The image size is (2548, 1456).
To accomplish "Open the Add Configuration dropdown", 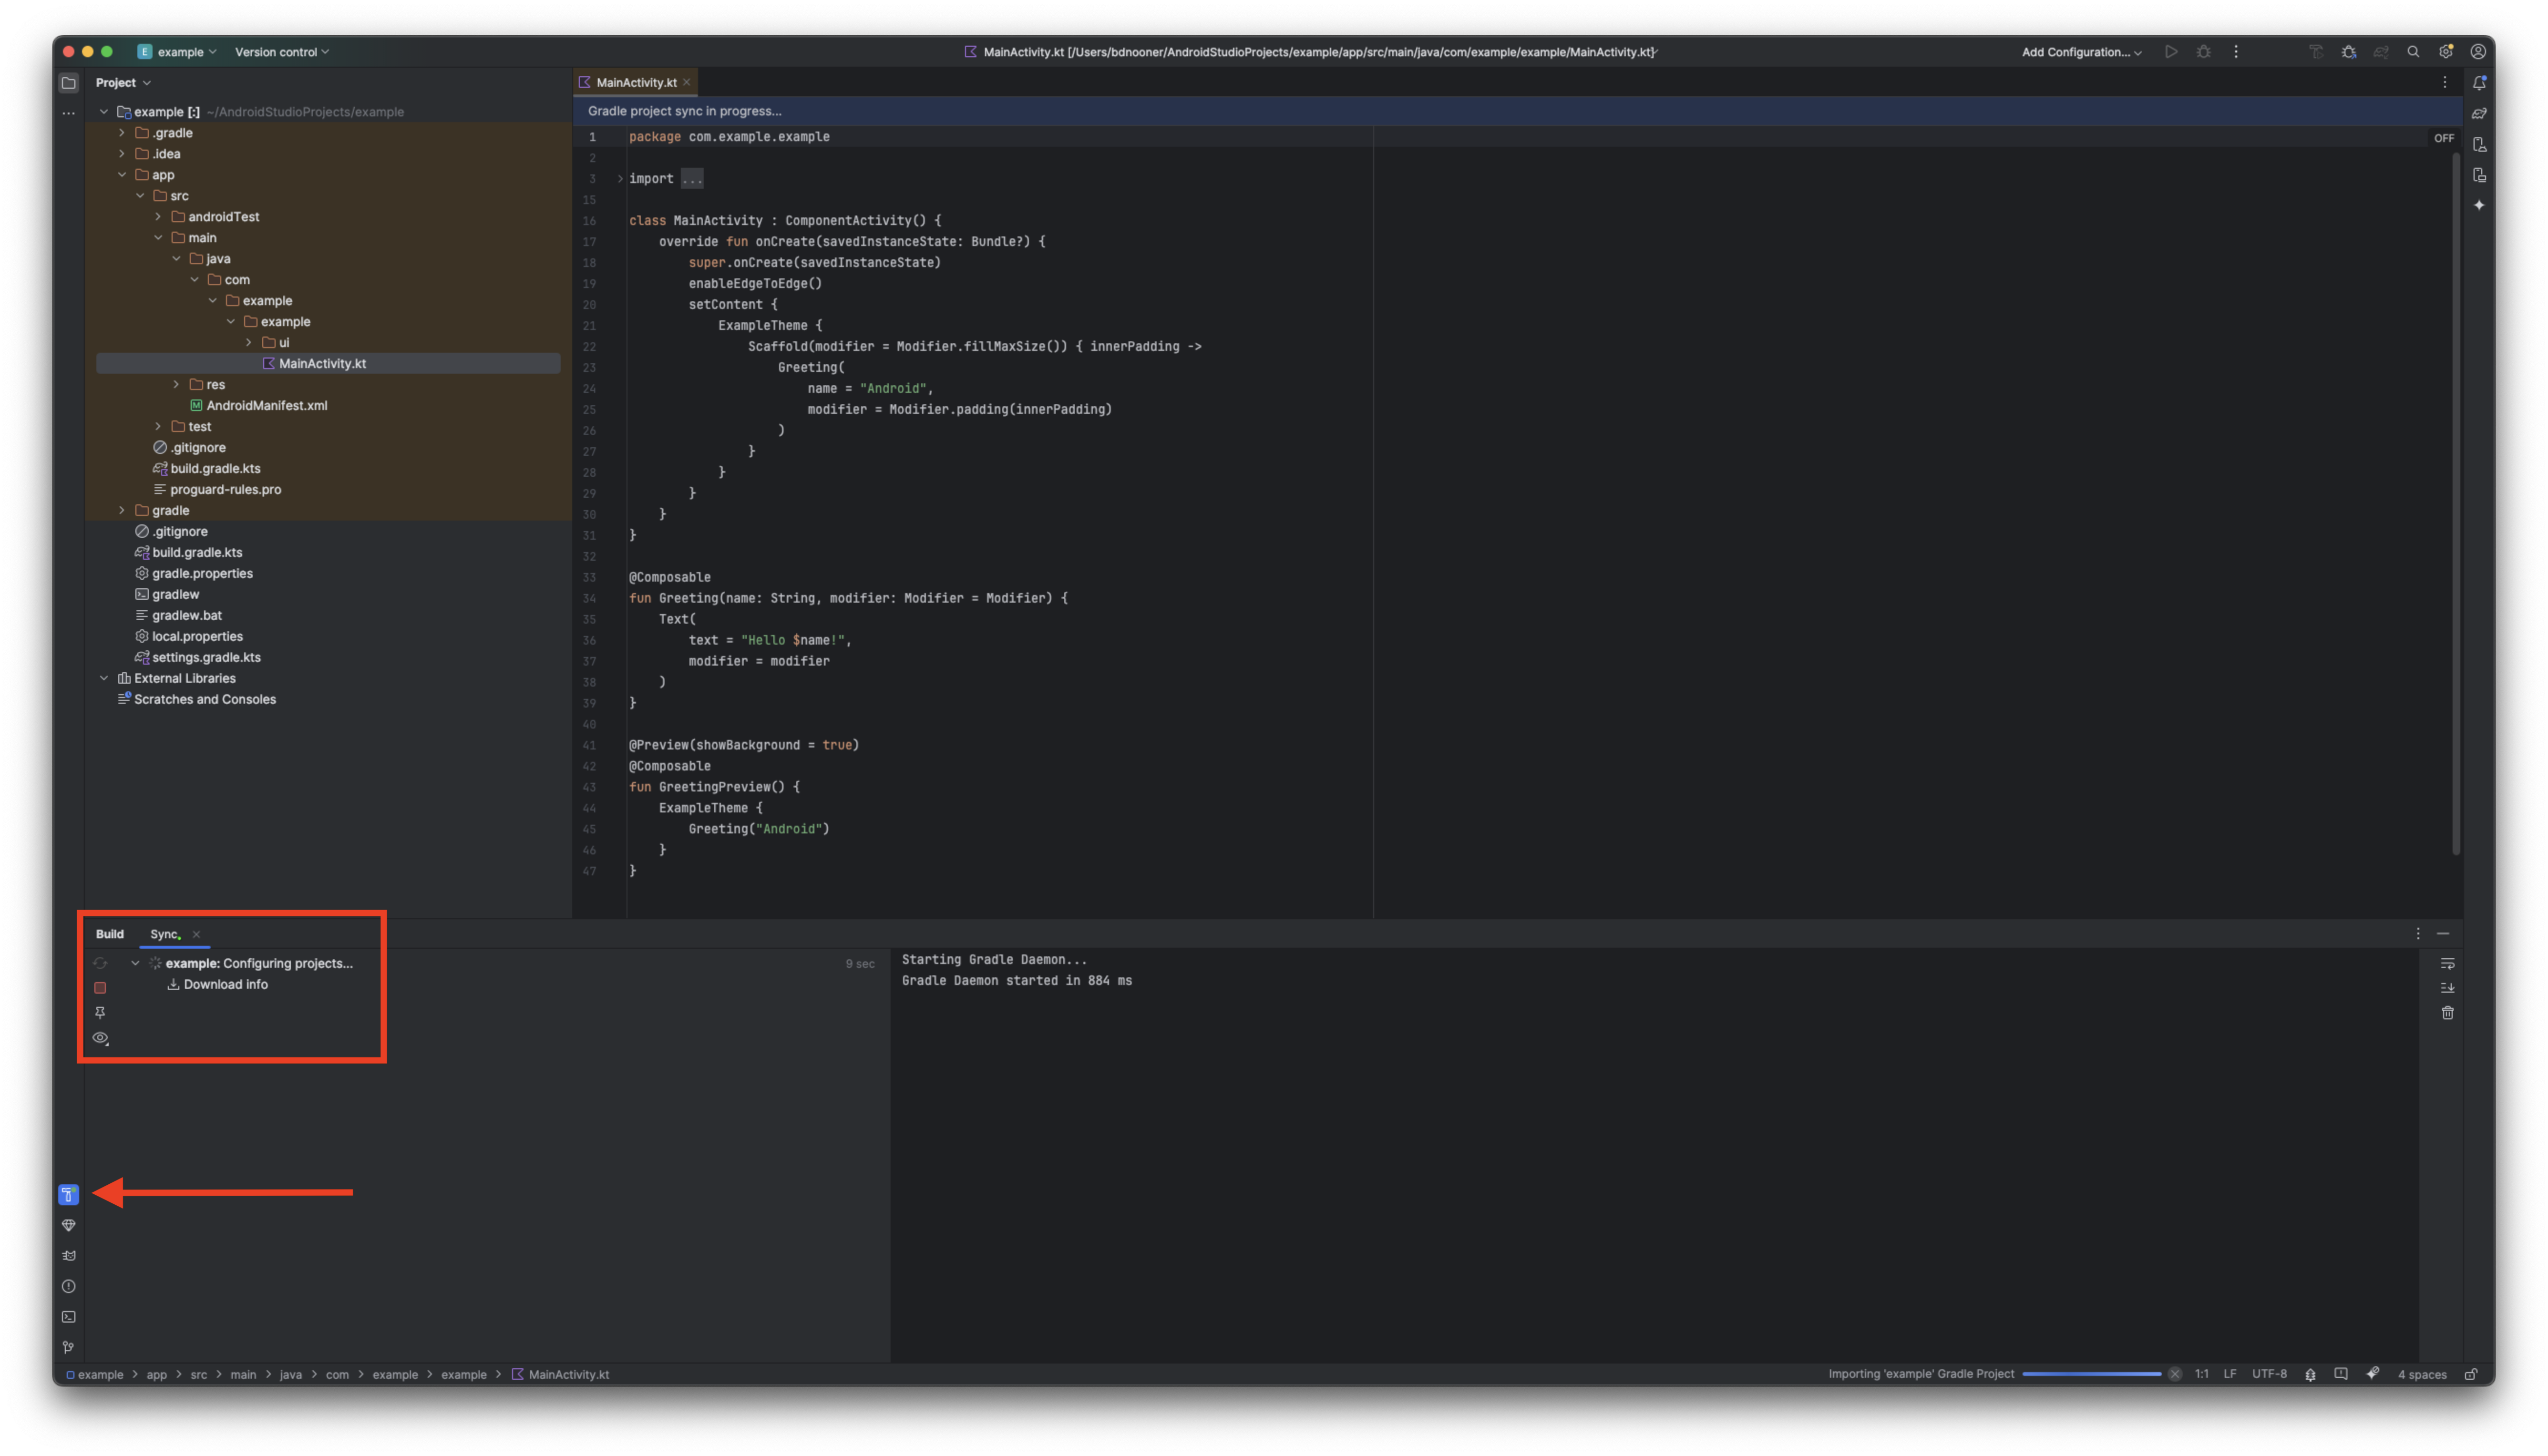I will pyautogui.click(x=2079, y=52).
